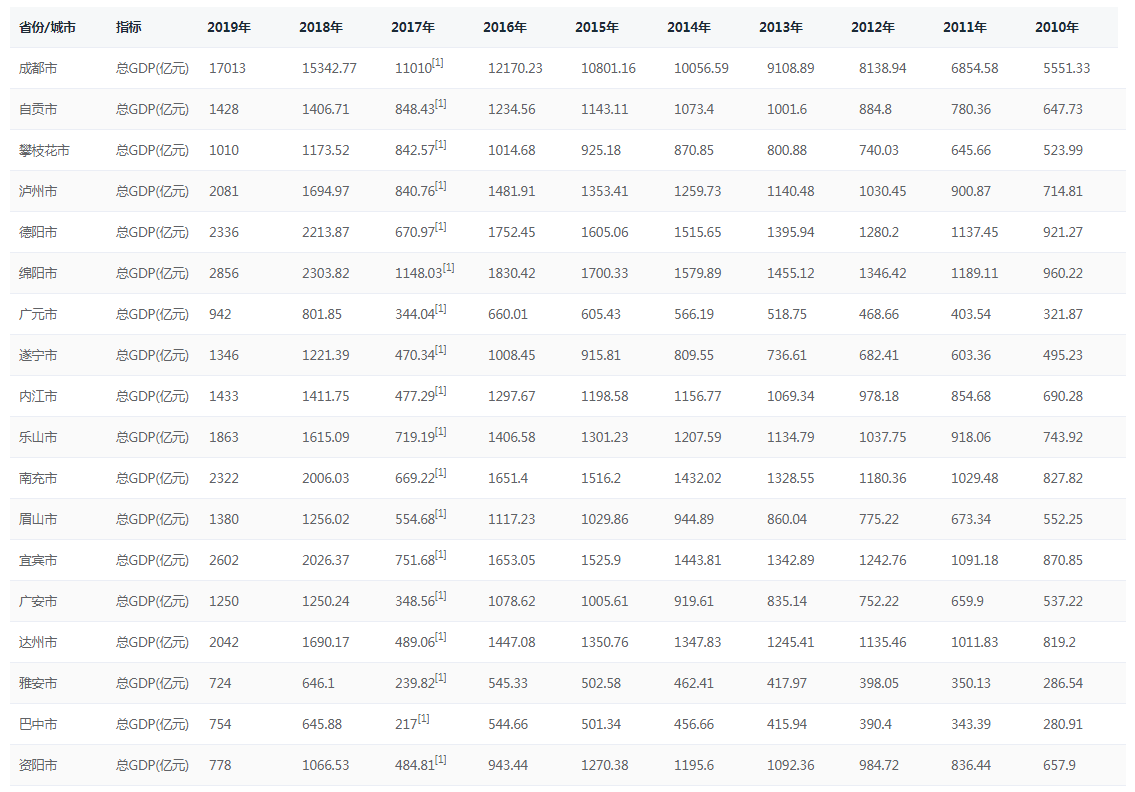
Task: Select the 宜宾市 city name
Action: click(x=38, y=560)
